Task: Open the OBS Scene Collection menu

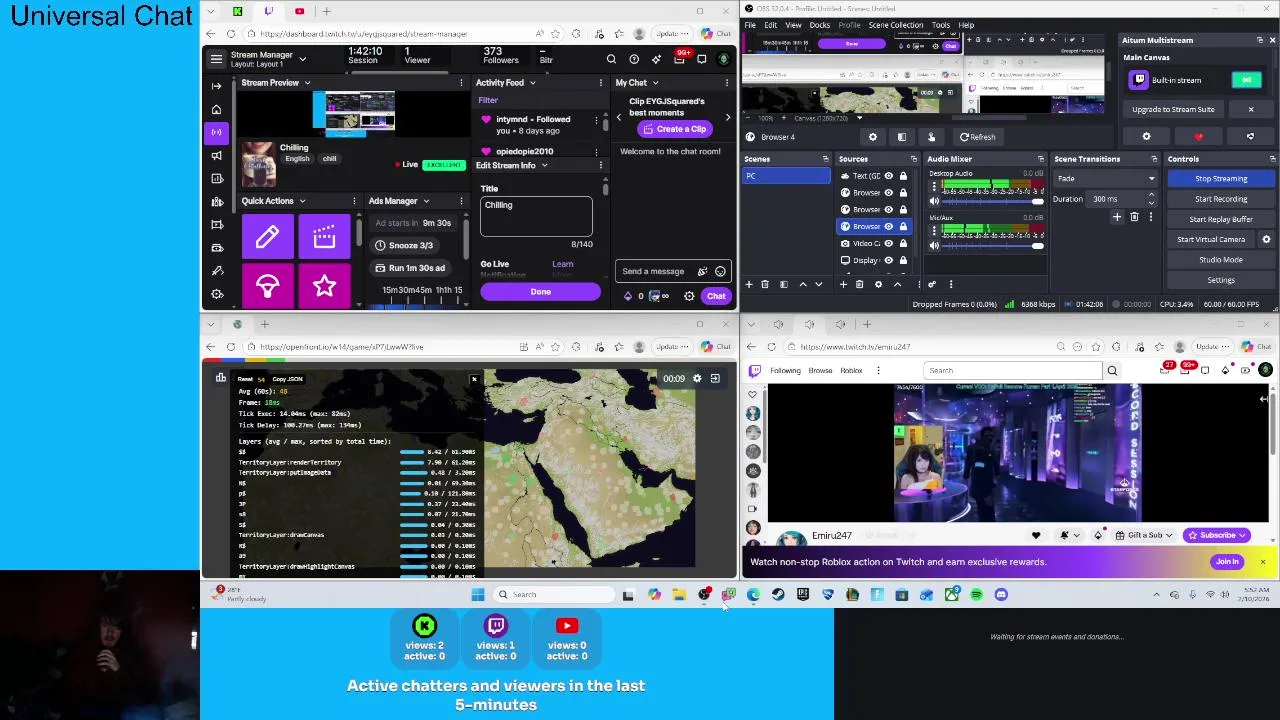Action: pos(895,25)
